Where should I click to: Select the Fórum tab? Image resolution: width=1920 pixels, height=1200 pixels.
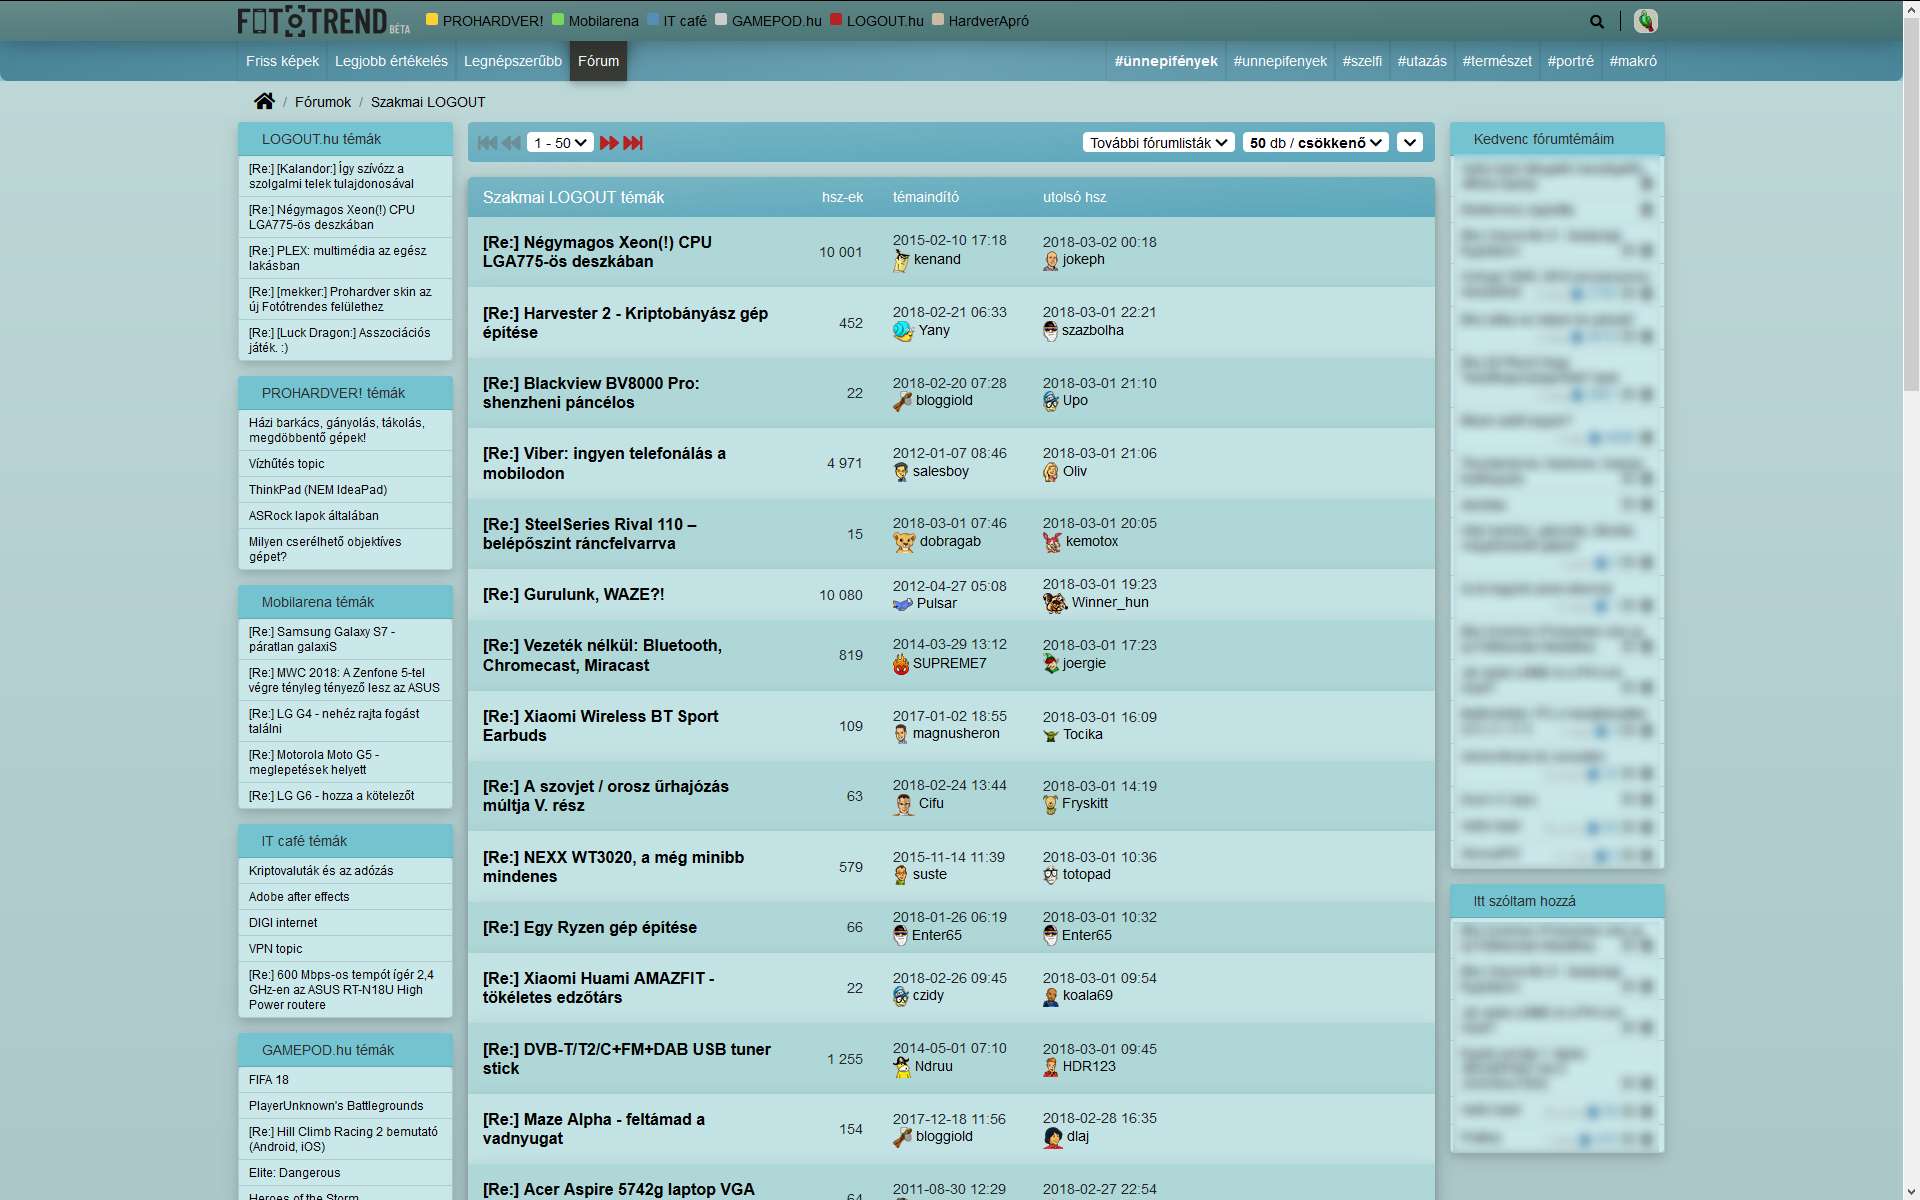598,61
